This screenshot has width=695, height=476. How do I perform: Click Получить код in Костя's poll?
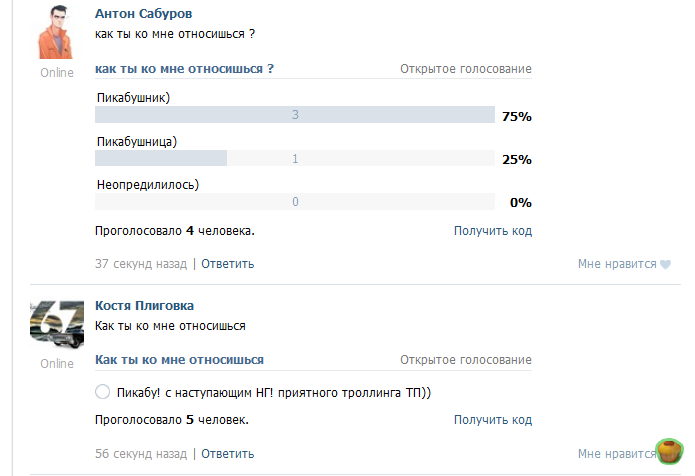[492, 420]
